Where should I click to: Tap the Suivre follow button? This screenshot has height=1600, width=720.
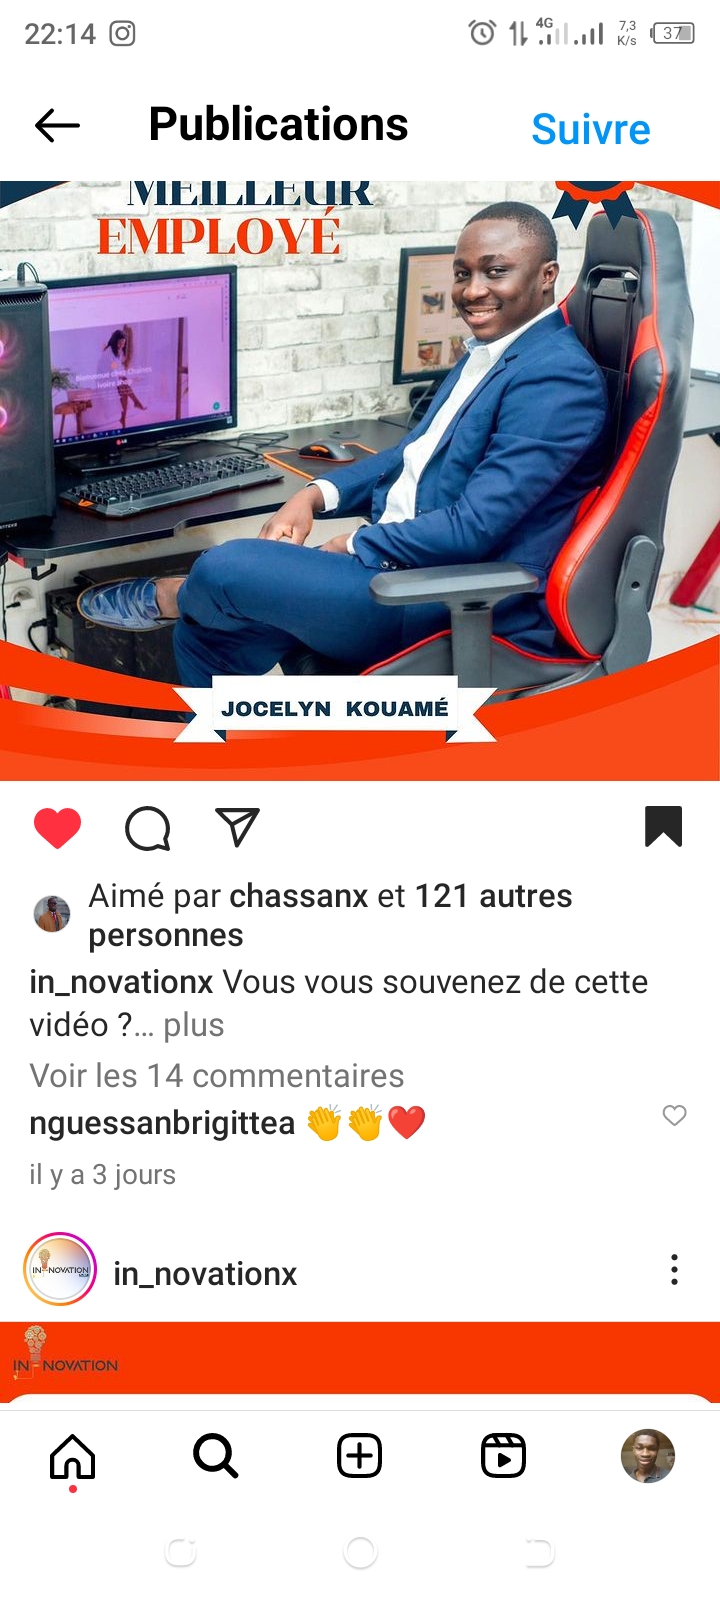[x=591, y=129]
